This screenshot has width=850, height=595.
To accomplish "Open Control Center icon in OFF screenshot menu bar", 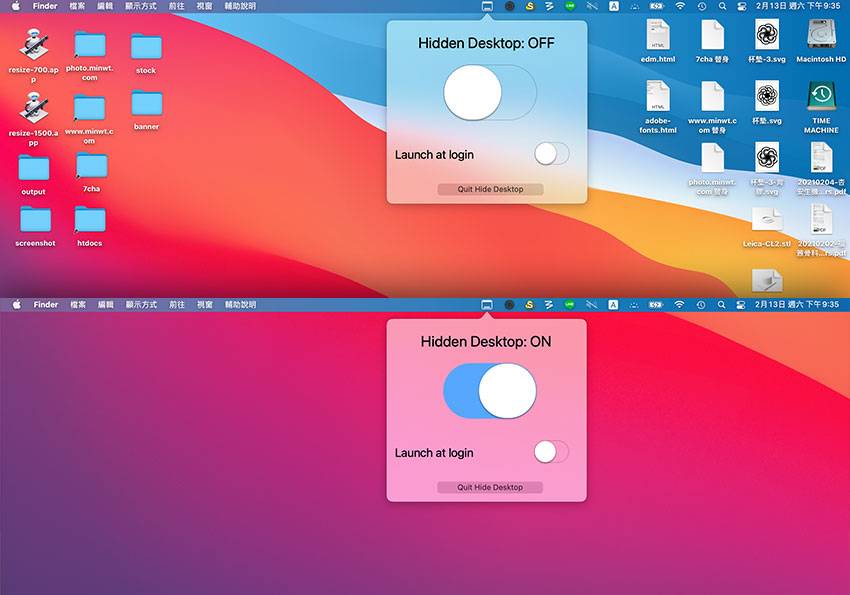I will click(x=742, y=7).
